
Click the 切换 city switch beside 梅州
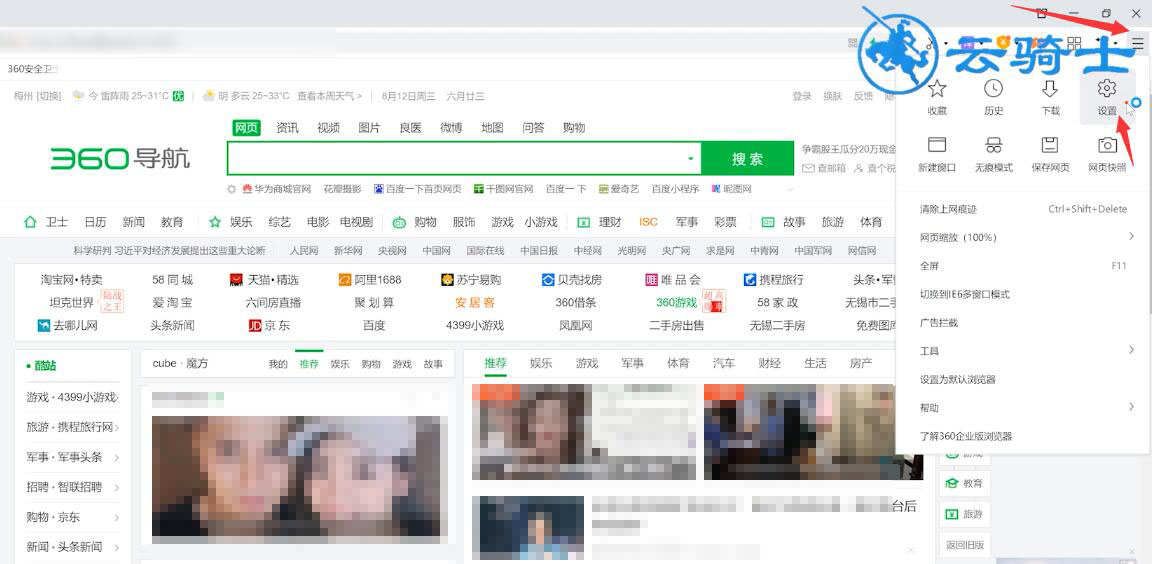50,96
